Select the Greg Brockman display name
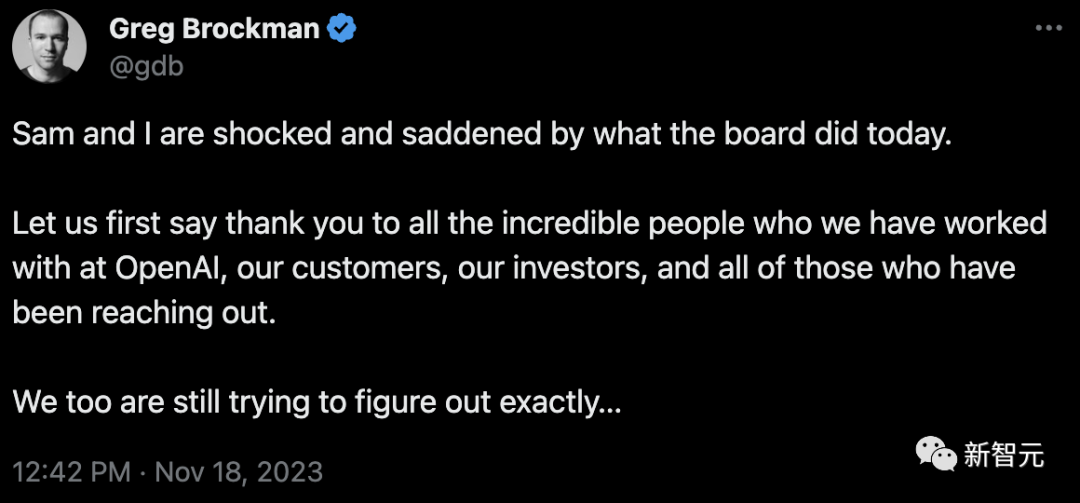Viewport: 1080px width, 503px height. (214, 29)
